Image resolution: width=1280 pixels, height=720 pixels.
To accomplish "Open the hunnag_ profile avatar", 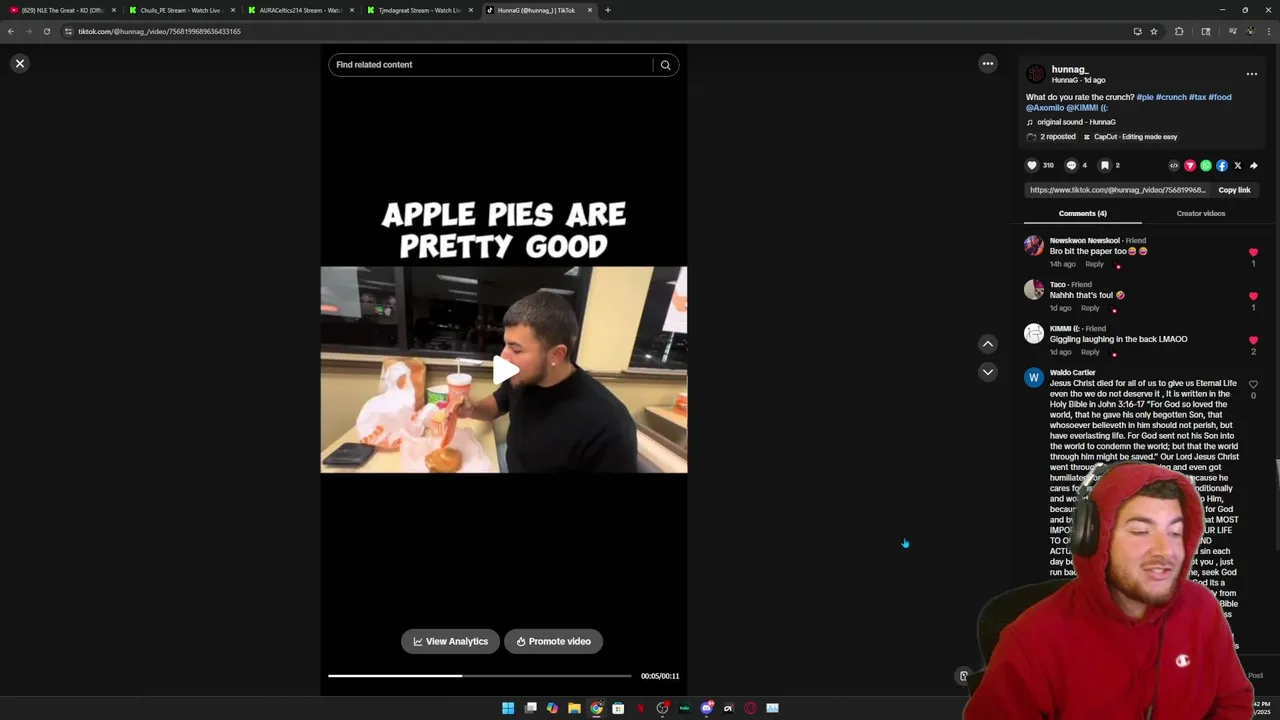I will pyautogui.click(x=1036, y=74).
